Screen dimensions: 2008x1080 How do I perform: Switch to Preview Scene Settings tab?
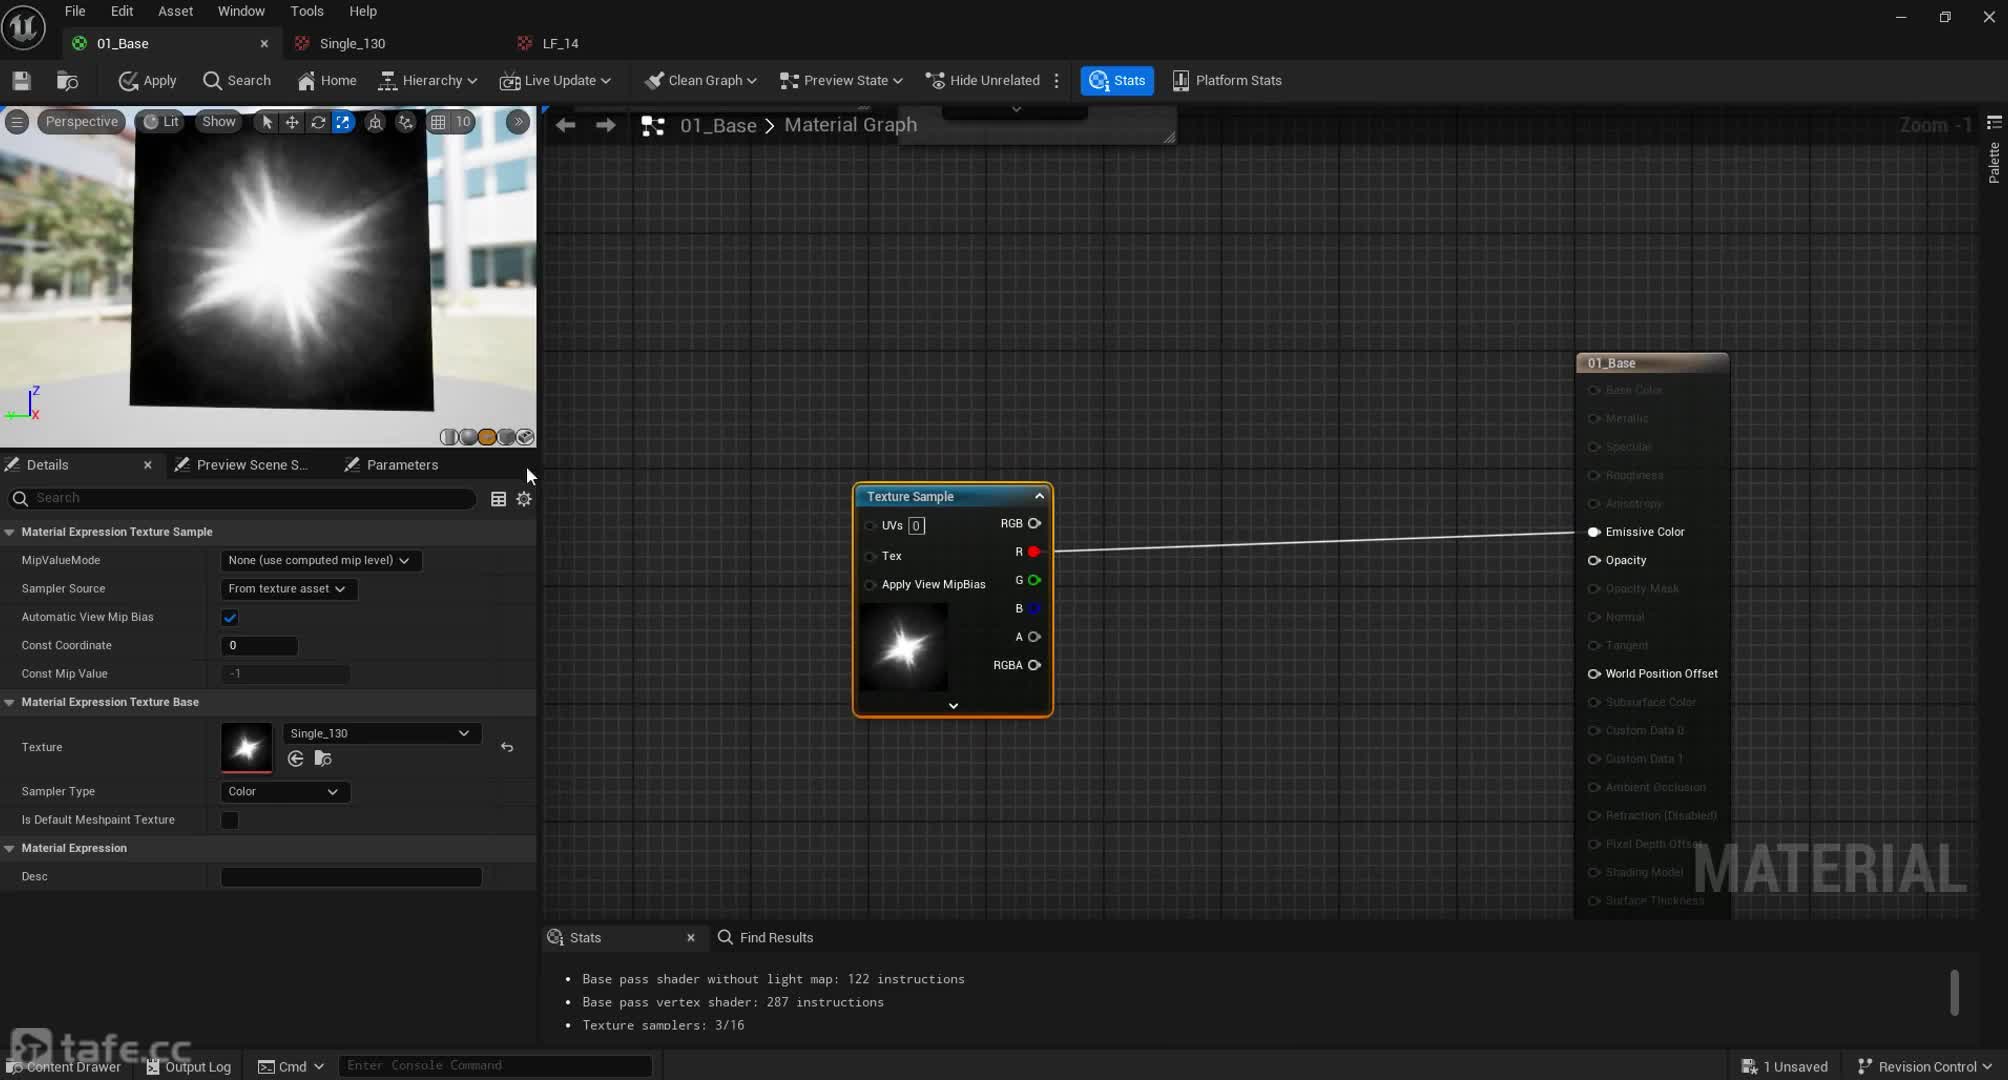click(x=251, y=464)
